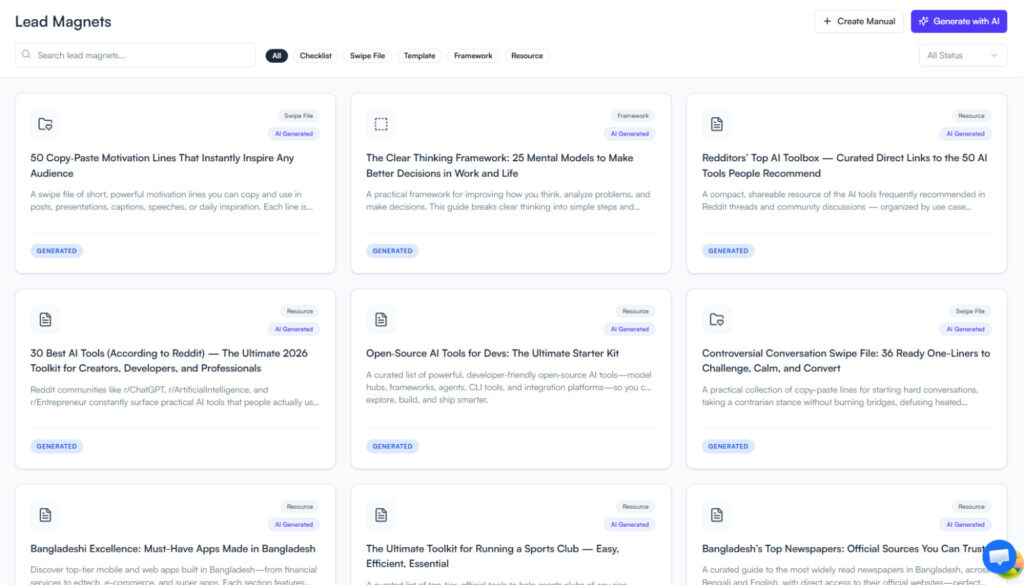Click the document icon on 30 Best AI Tools card
Viewport: 1024px width, 585px height.
click(x=45, y=320)
